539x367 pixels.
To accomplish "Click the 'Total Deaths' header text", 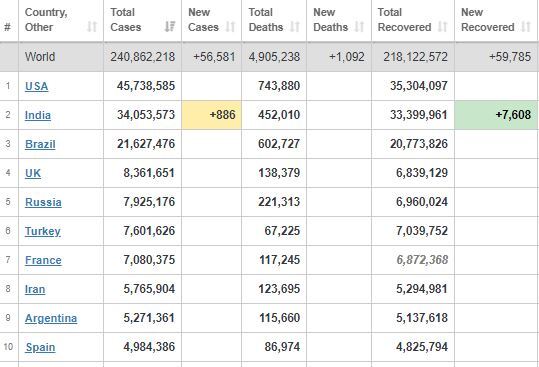I will [266, 20].
